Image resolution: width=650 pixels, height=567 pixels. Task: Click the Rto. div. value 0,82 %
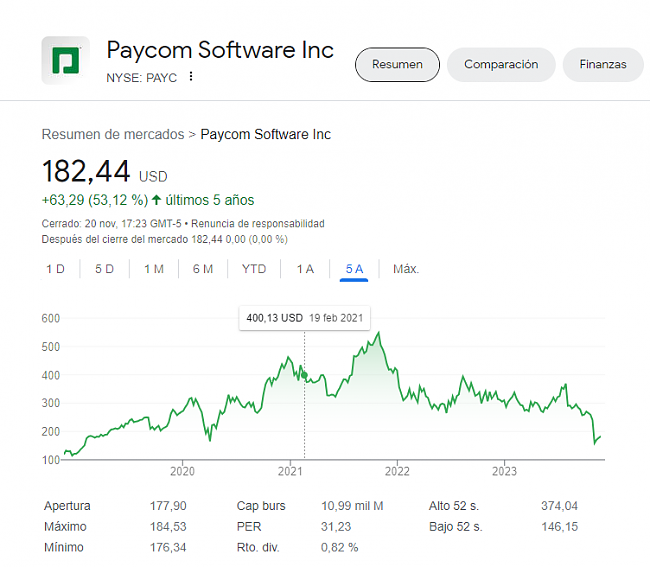(339, 548)
